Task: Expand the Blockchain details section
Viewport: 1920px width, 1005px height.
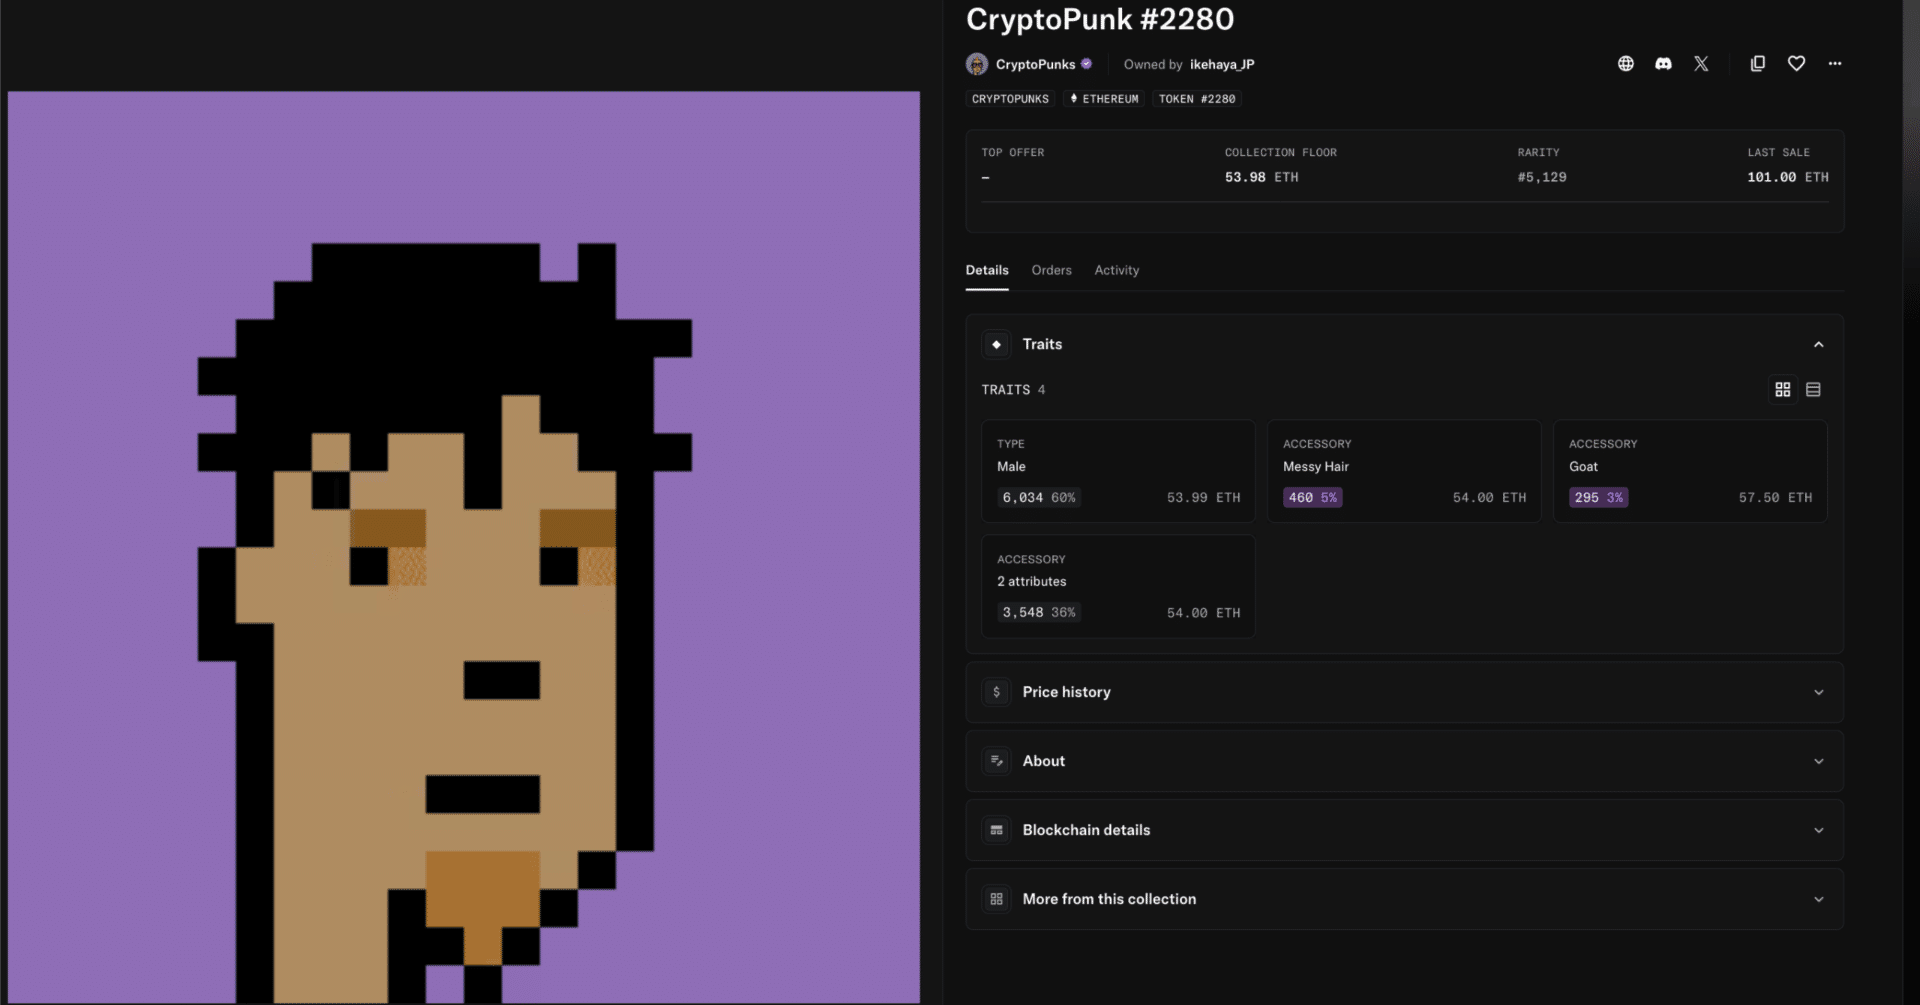Action: tap(1404, 830)
